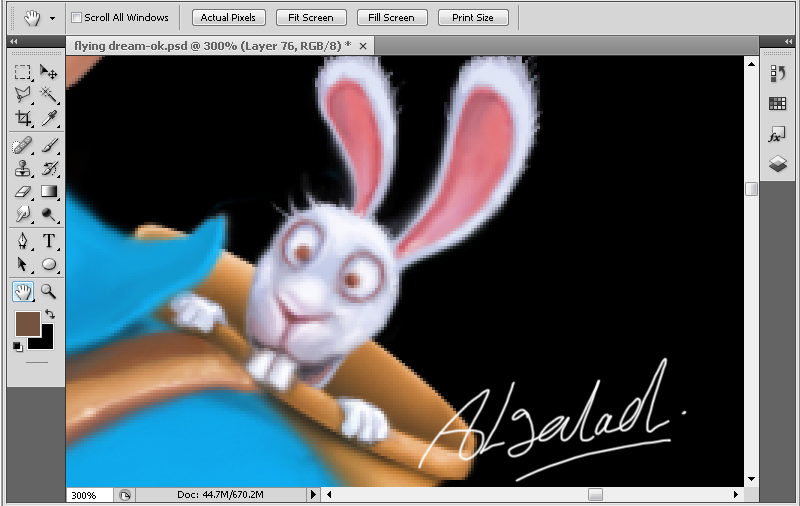Click the Fill Screen button

(391, 17)
